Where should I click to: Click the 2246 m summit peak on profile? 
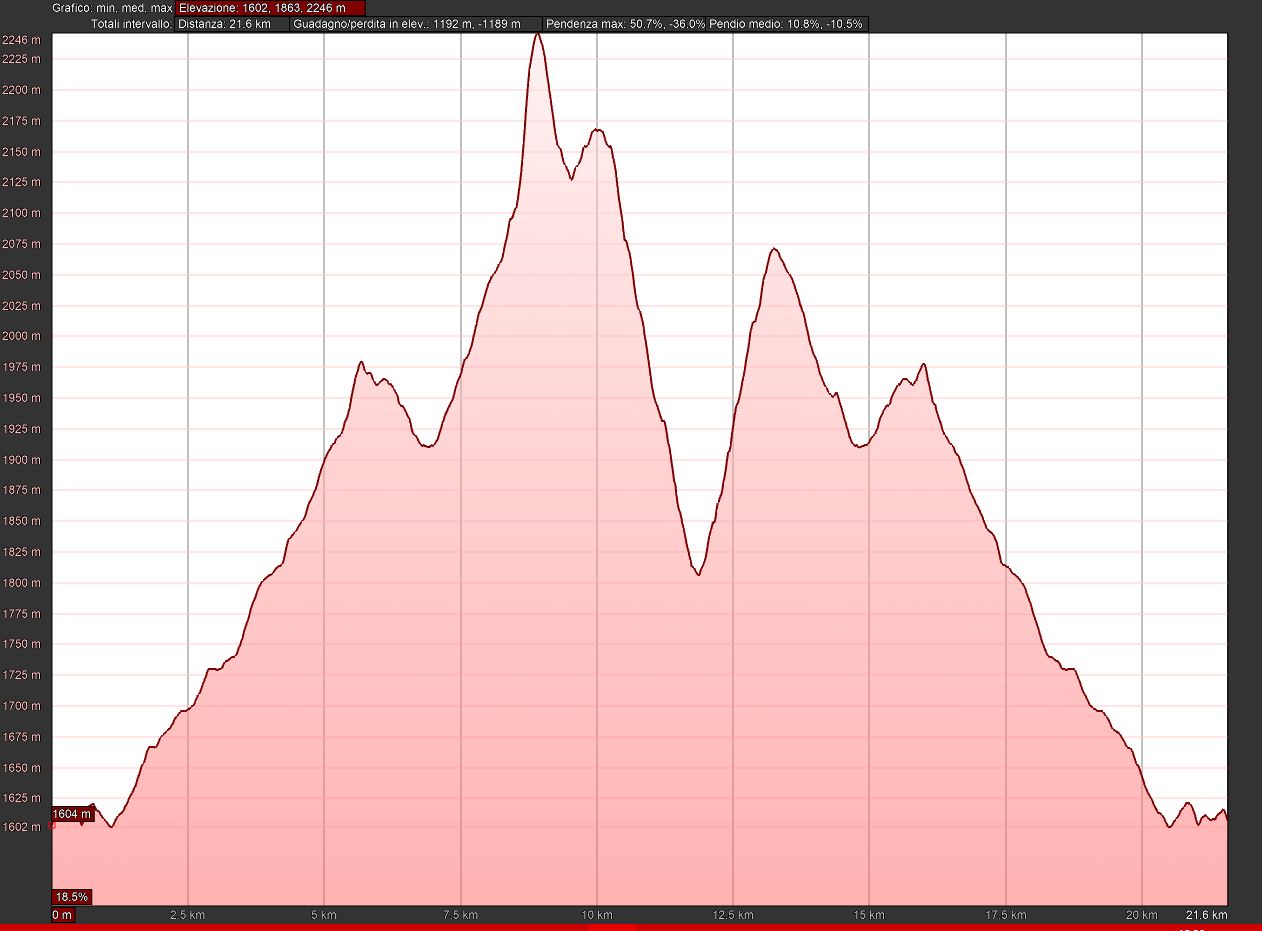coord(537,35)
